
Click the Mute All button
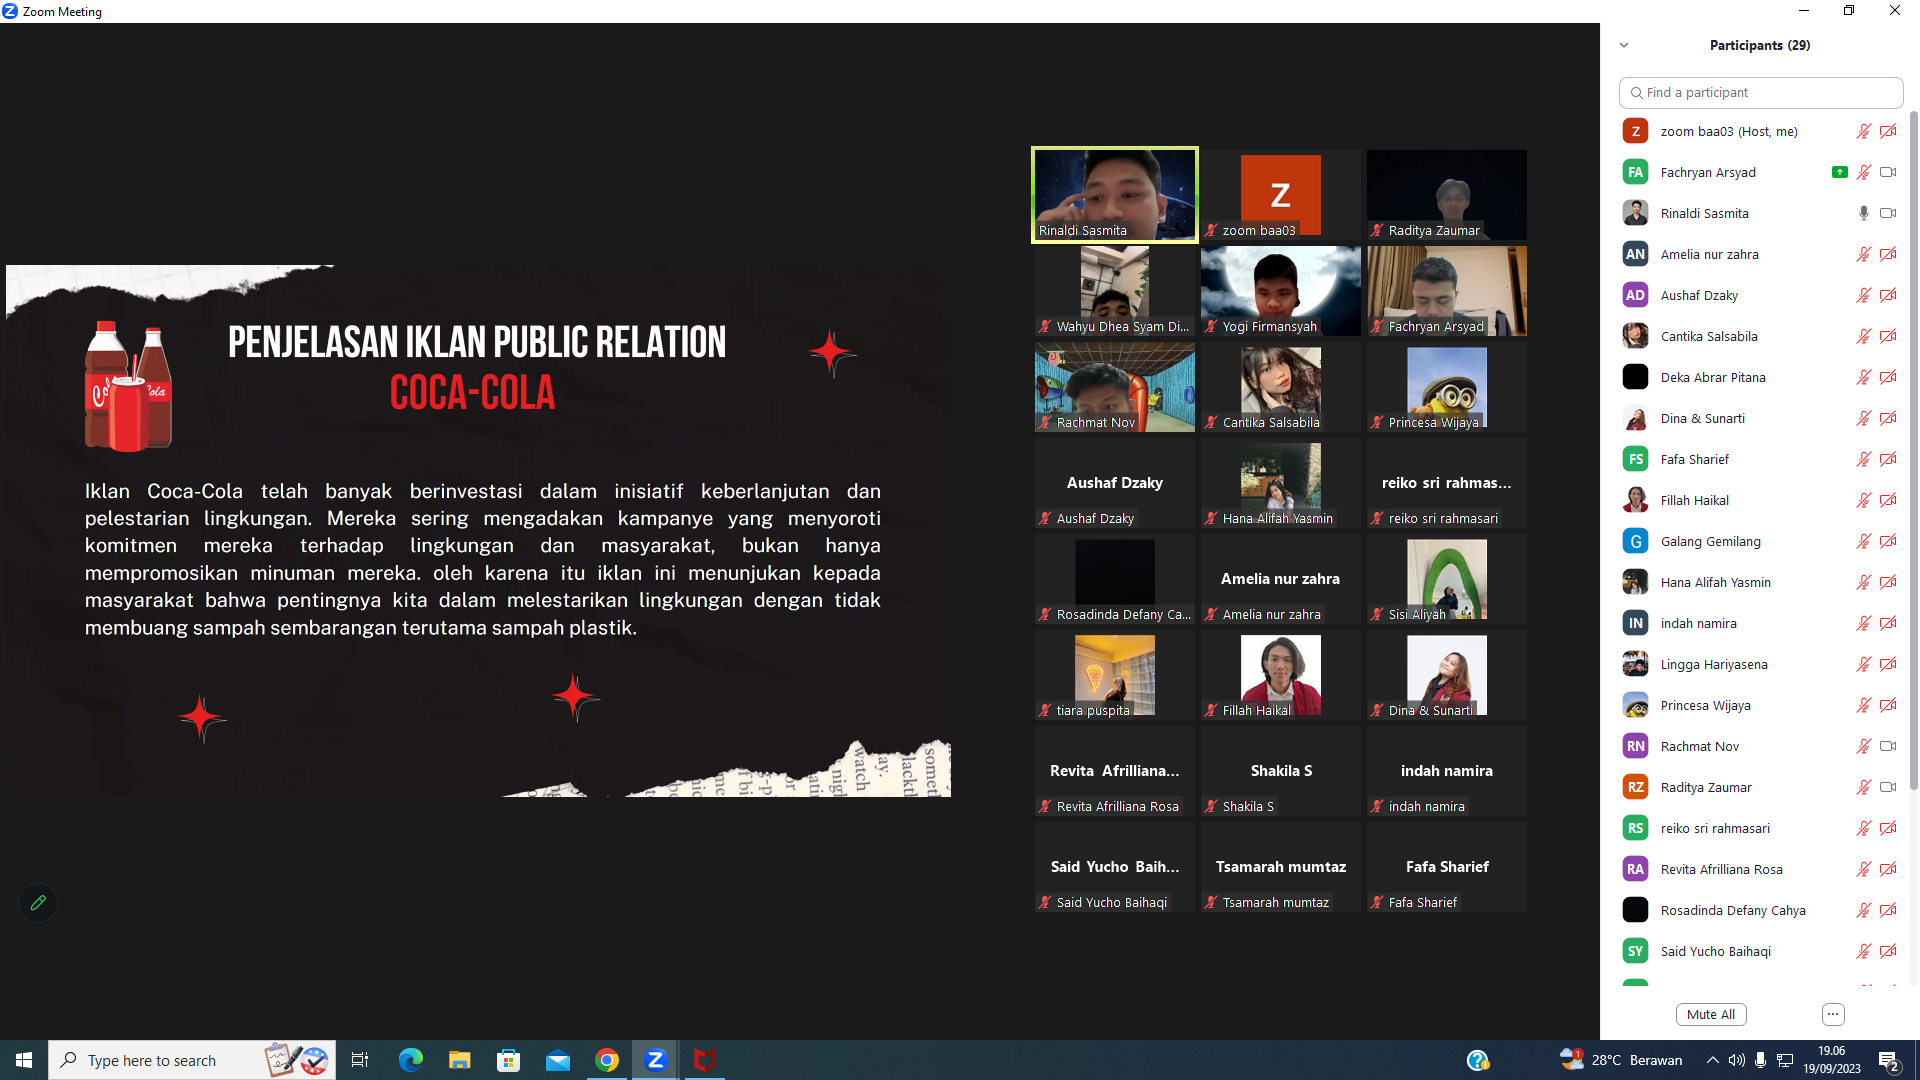[x=1711, y=1014]
